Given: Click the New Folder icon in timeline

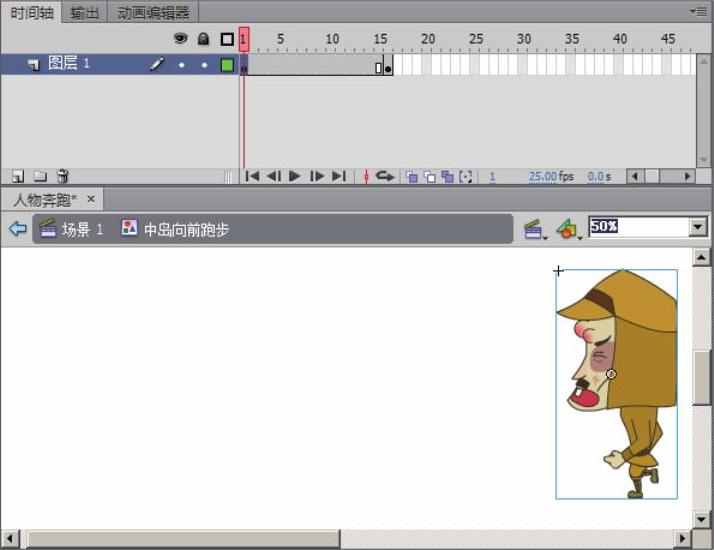Looking at the screenshot, I should click(40, 176).
